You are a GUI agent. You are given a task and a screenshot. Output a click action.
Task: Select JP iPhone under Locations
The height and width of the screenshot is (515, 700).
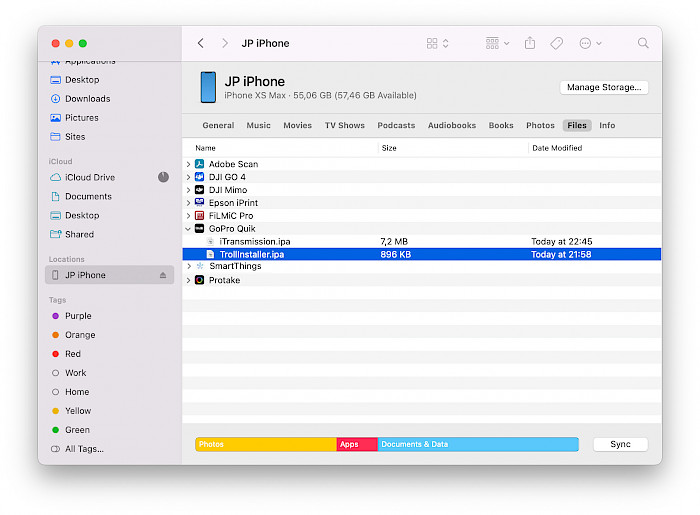pyautogui.click(x=109, y=275)
